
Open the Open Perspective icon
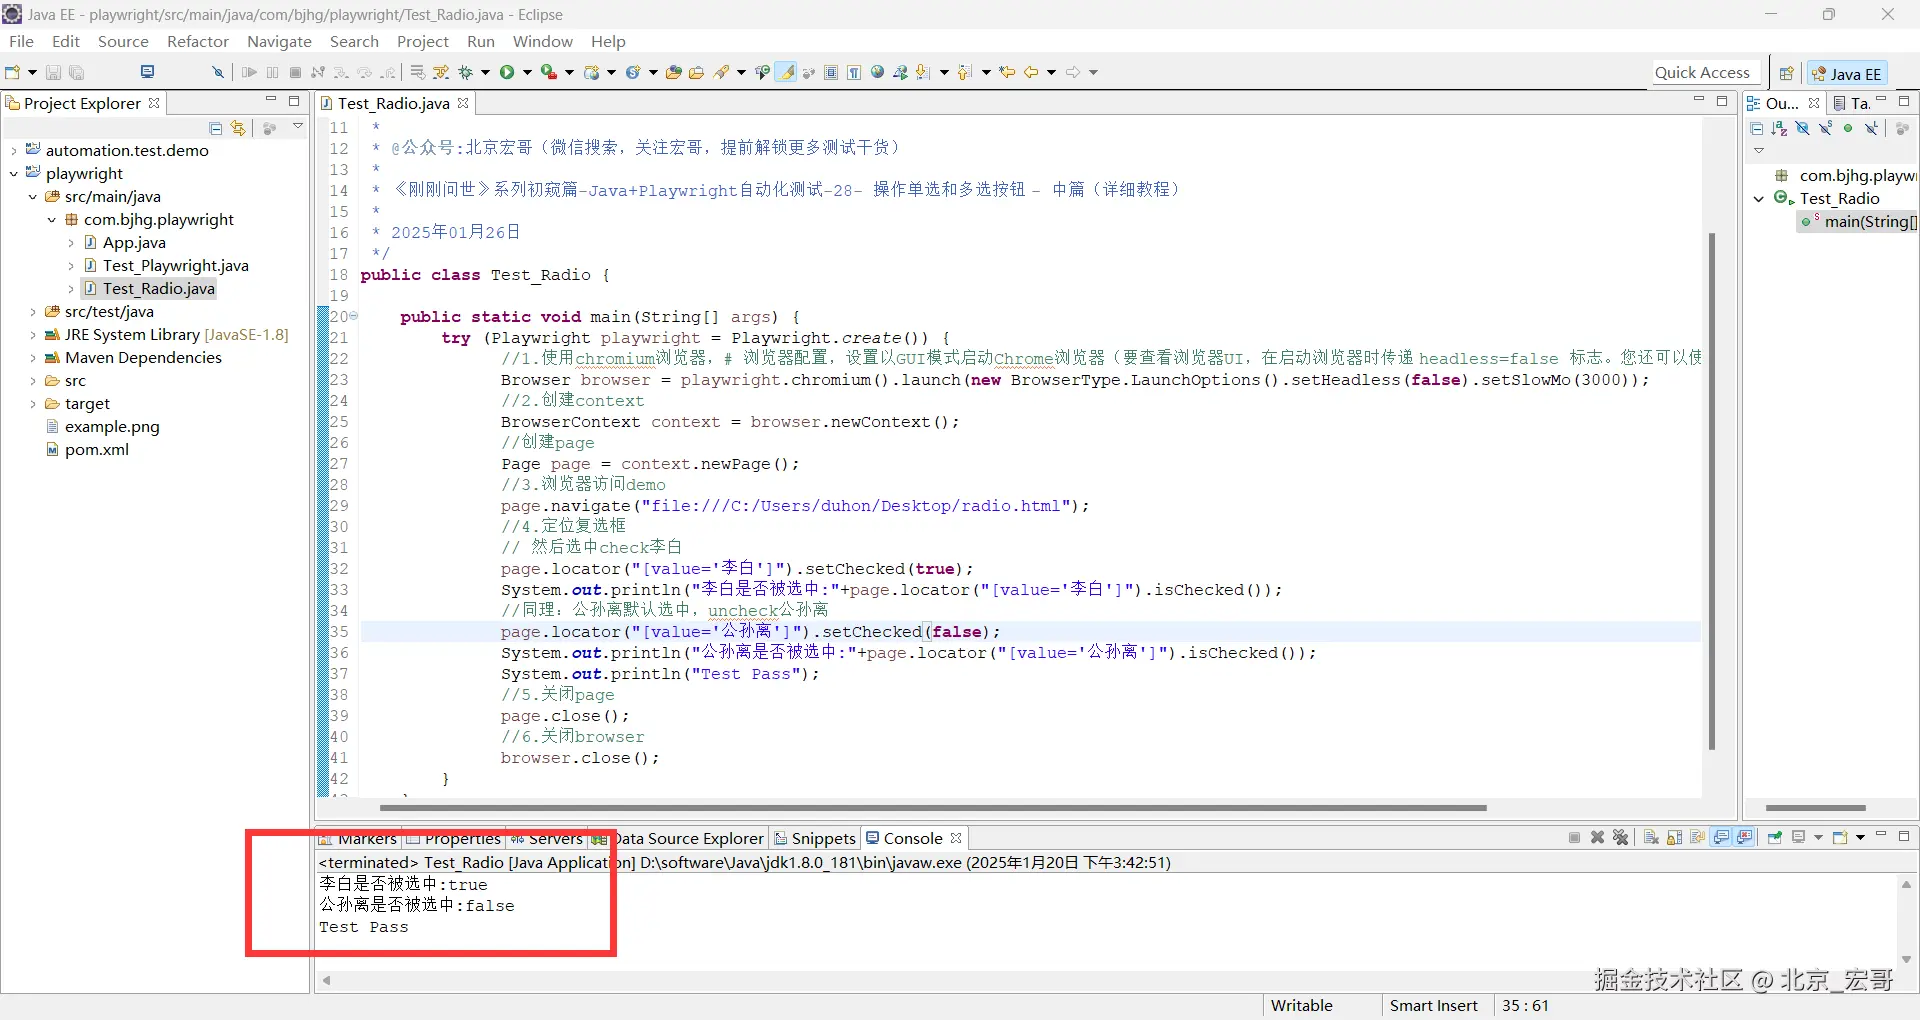point(1786,73)
